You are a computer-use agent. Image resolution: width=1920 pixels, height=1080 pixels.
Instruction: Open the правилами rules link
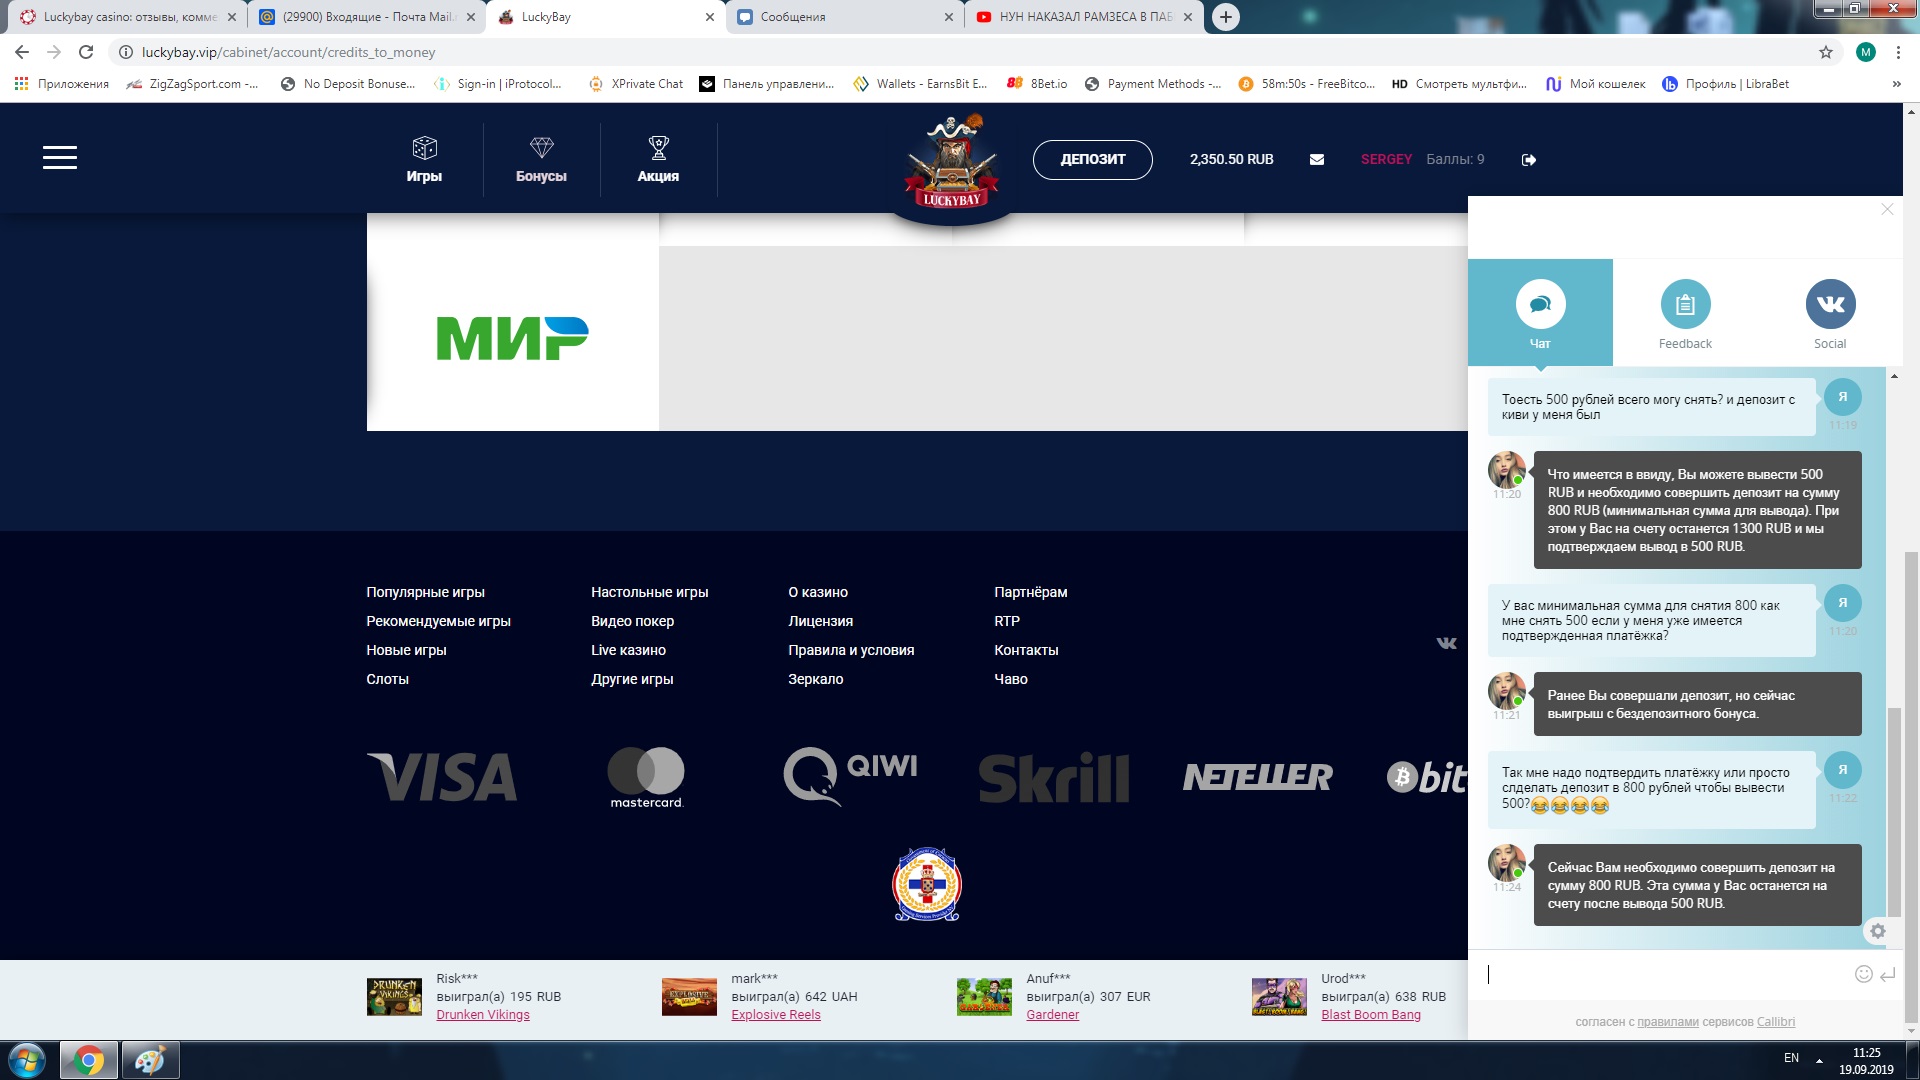coord(1668,1022)
